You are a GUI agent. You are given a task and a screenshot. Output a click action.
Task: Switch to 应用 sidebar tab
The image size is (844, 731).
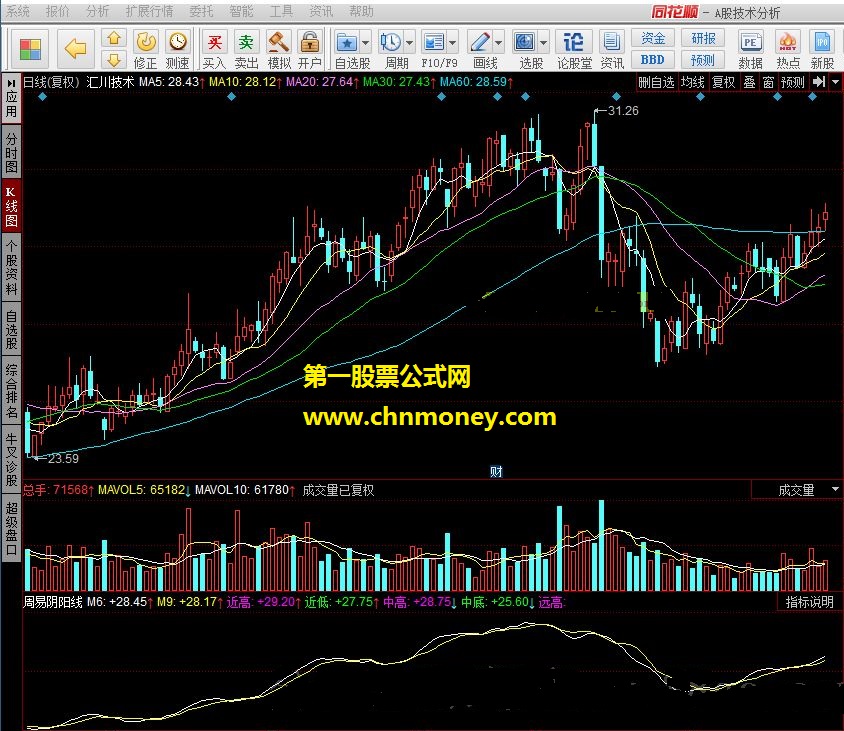[x=11, y=105]
